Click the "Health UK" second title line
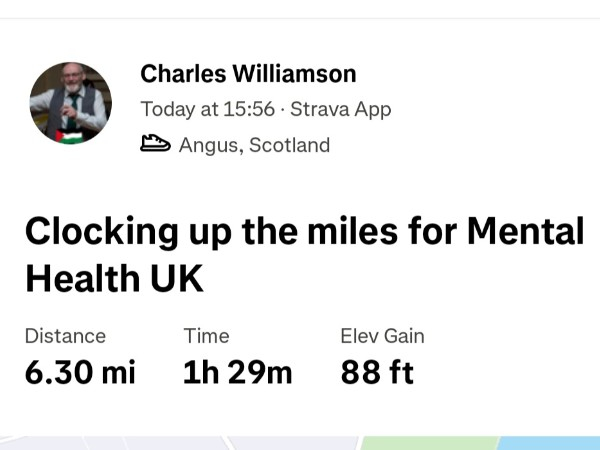 tap(114, 279)
